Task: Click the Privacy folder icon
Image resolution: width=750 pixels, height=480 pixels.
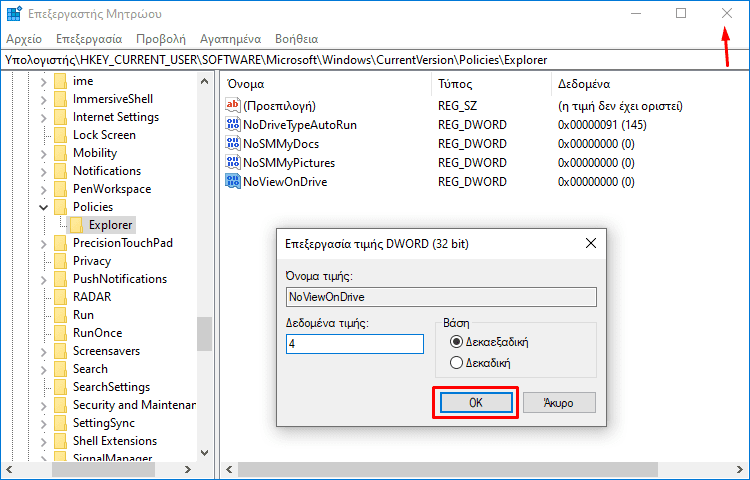Action: (x=60, y=261)
